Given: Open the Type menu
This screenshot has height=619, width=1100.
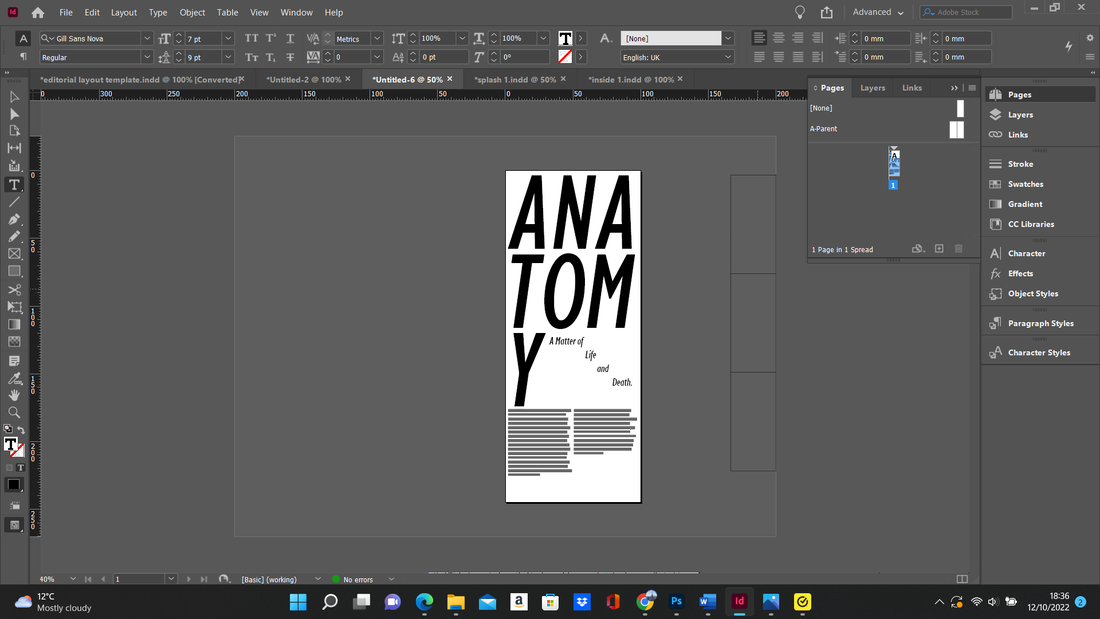Looking at the screenshot, I should 158,13.
